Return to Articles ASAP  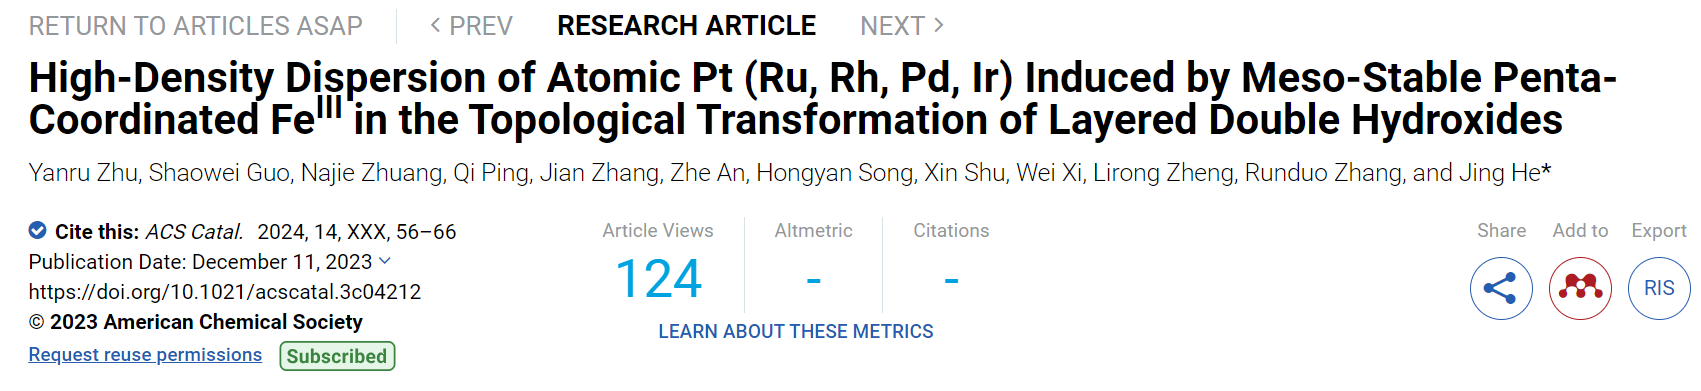(196, 26)
